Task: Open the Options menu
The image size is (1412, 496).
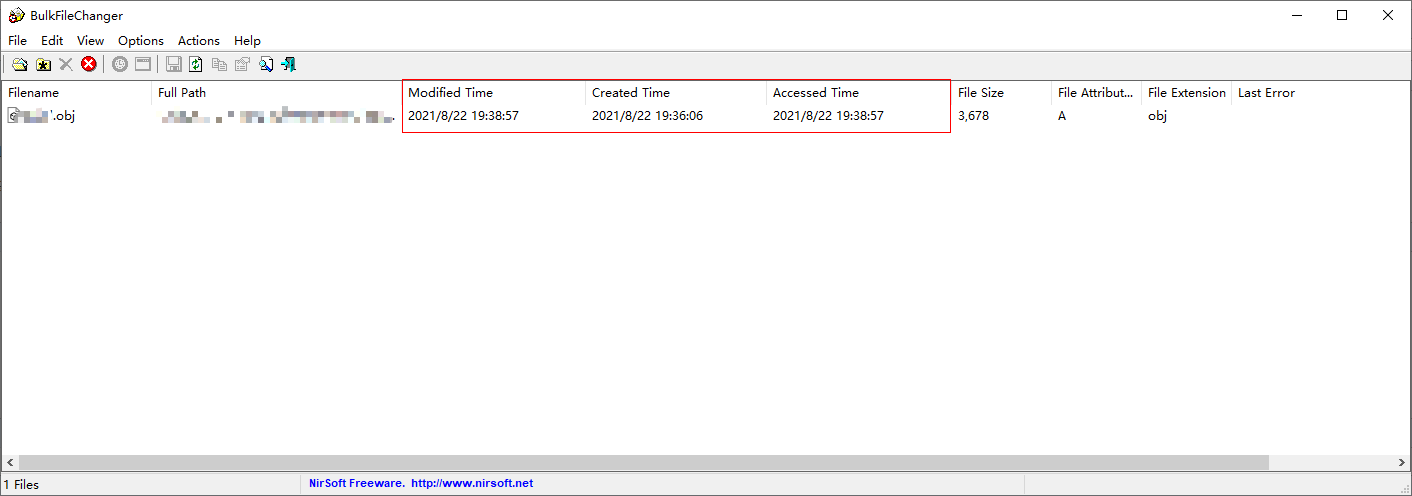Action: tap(141, 40)
